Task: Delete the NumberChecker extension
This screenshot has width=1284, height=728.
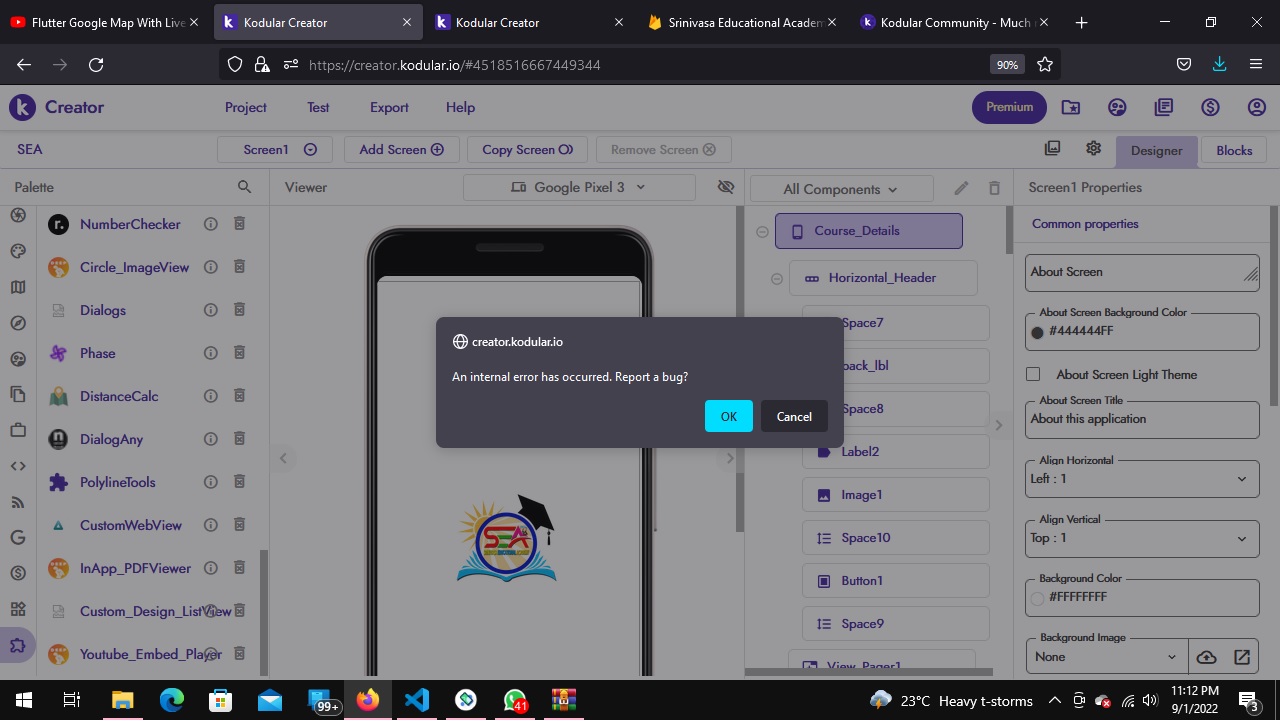Action: [x=239, y=224]
